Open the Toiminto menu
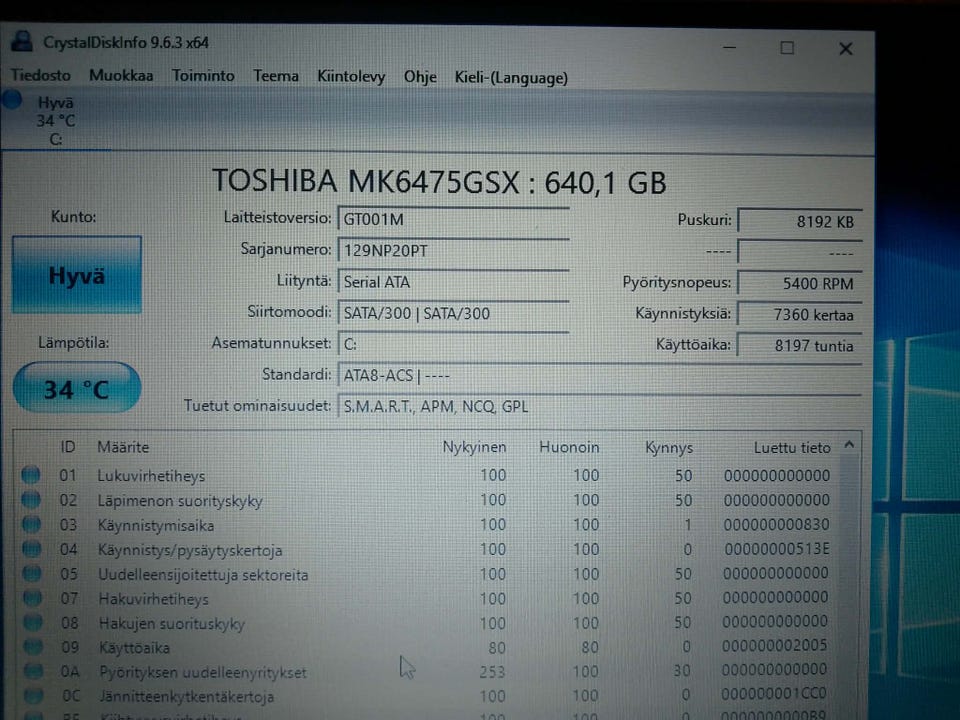The height and width of the screenshot is (720, 960). coord(203,75)
